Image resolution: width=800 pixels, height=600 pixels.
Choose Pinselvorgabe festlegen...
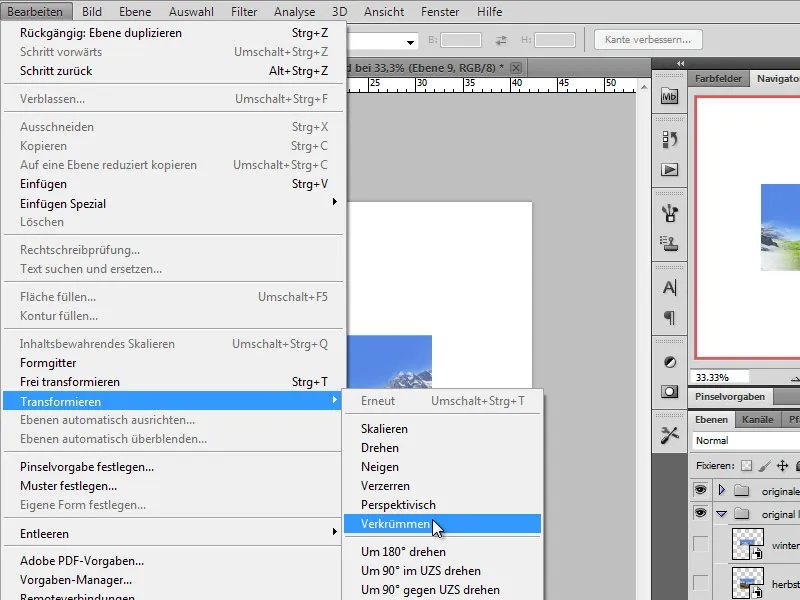(174, 467)
